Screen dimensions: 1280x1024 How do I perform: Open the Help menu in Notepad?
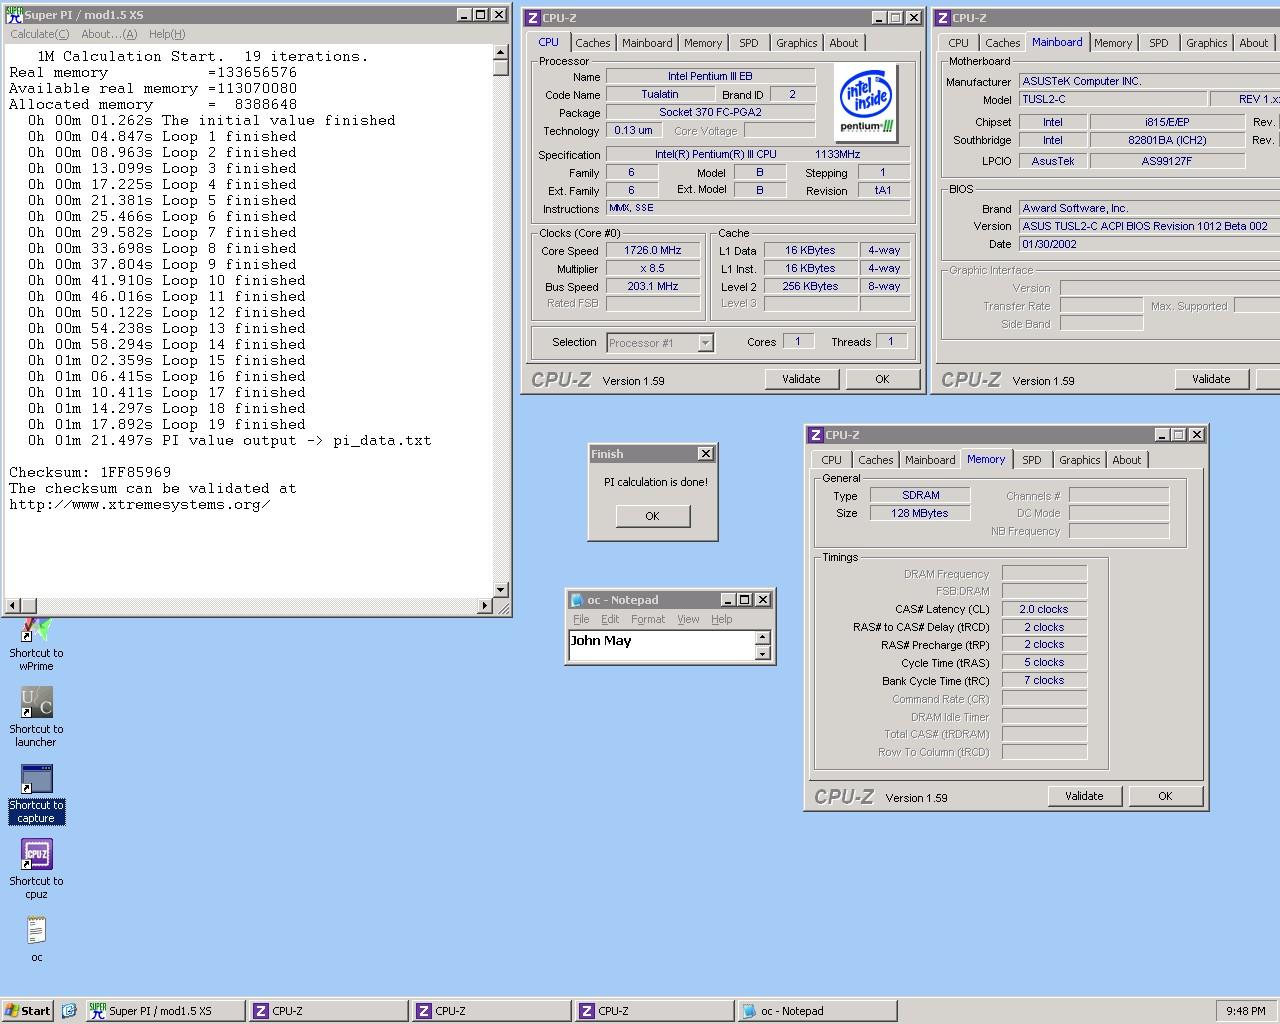[722, 619]
